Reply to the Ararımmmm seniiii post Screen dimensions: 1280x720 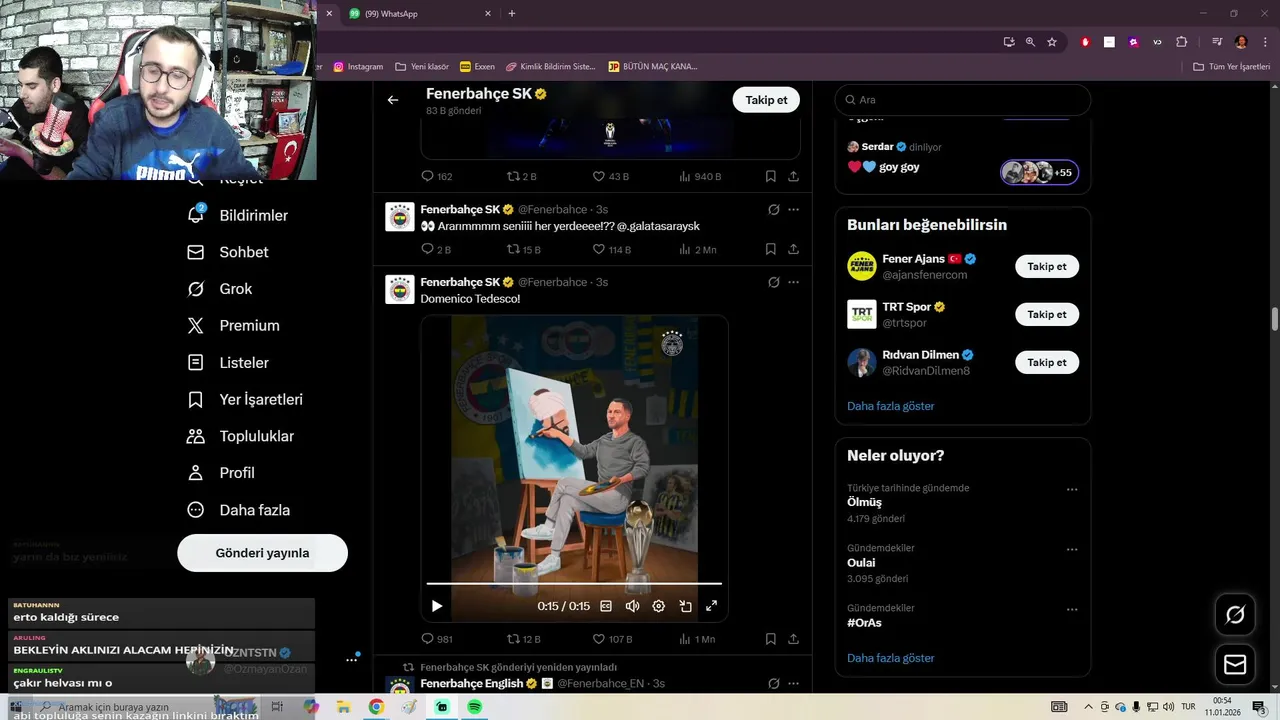click(436, 249)
